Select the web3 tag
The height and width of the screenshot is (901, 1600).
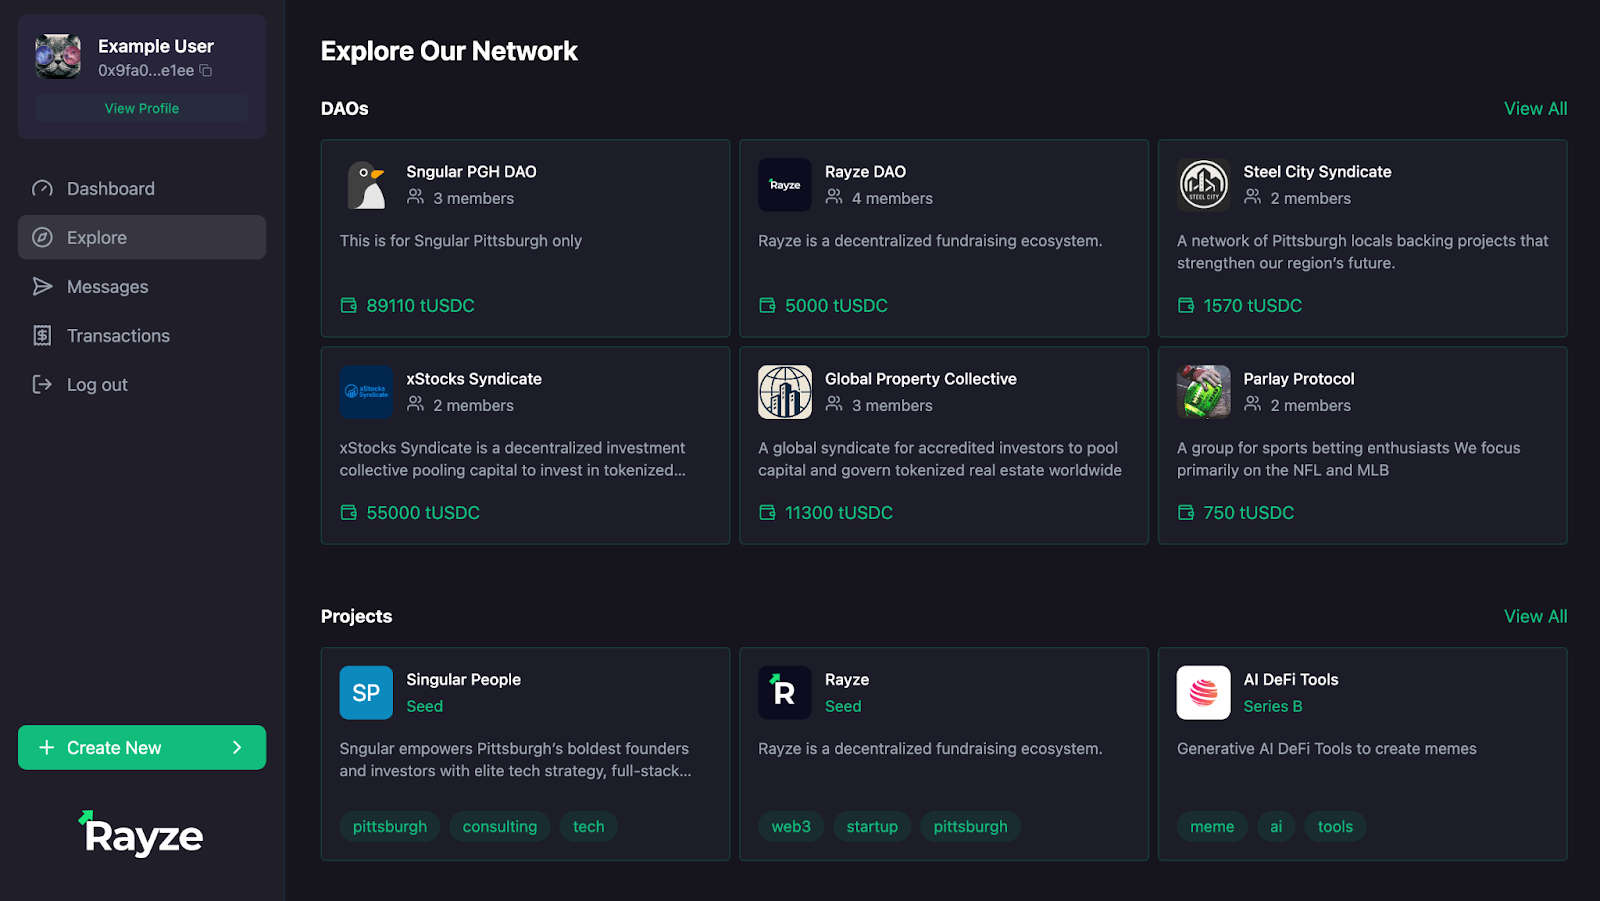coord(791,827)
